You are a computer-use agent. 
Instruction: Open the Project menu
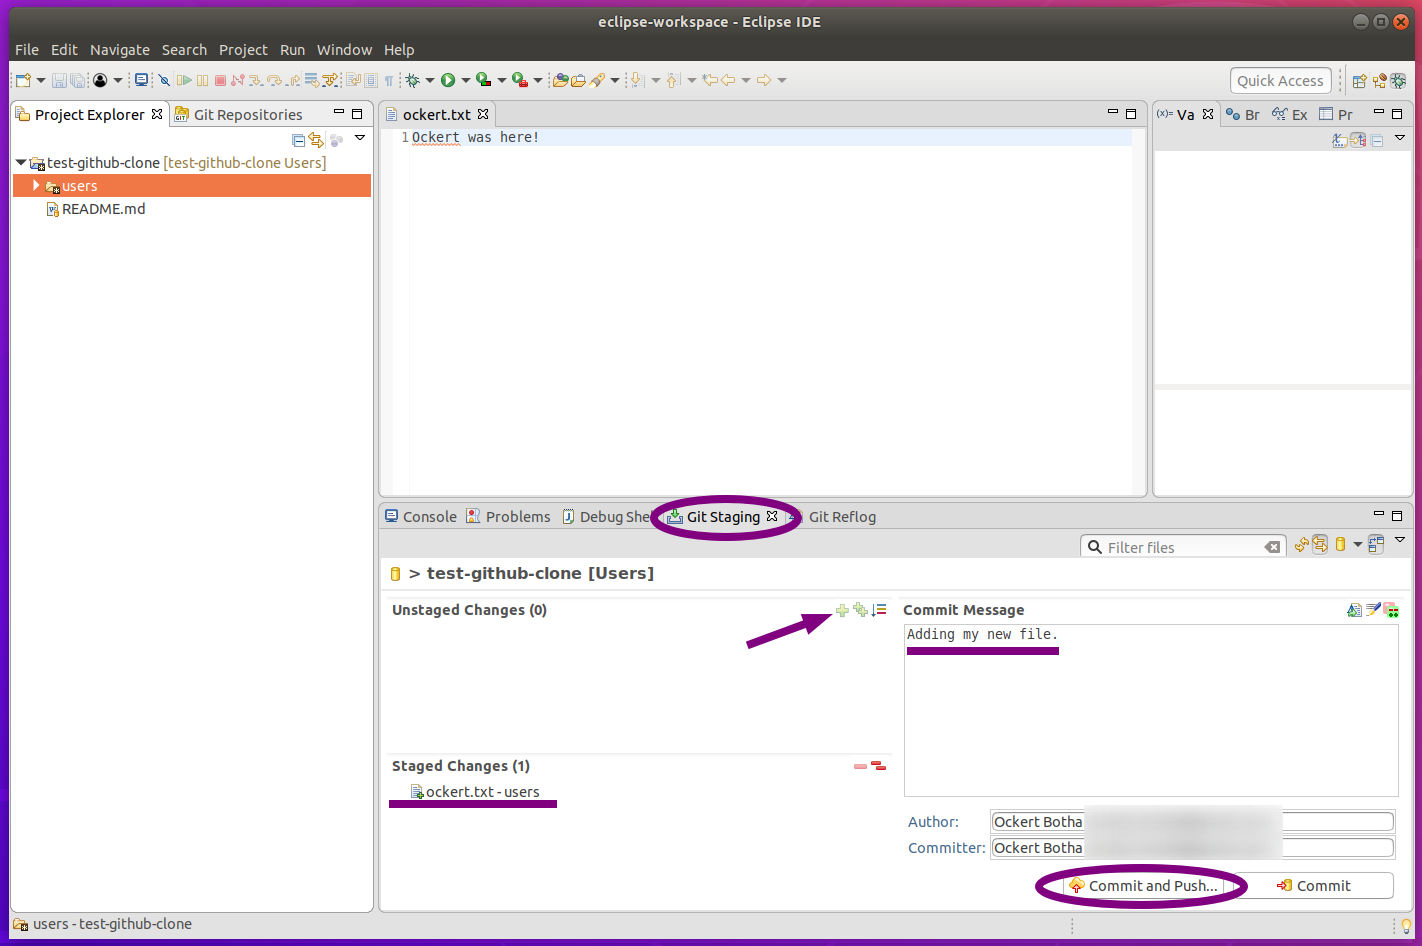point(243,50)
